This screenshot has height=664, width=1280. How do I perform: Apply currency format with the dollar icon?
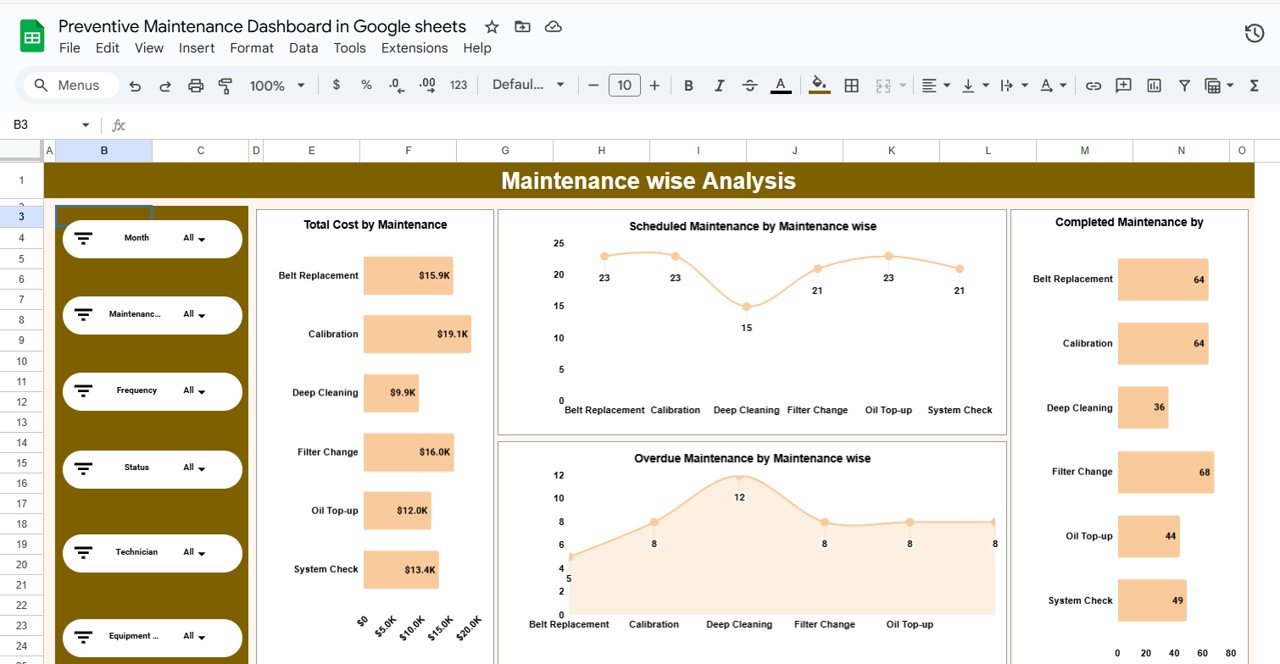point(336,85)
